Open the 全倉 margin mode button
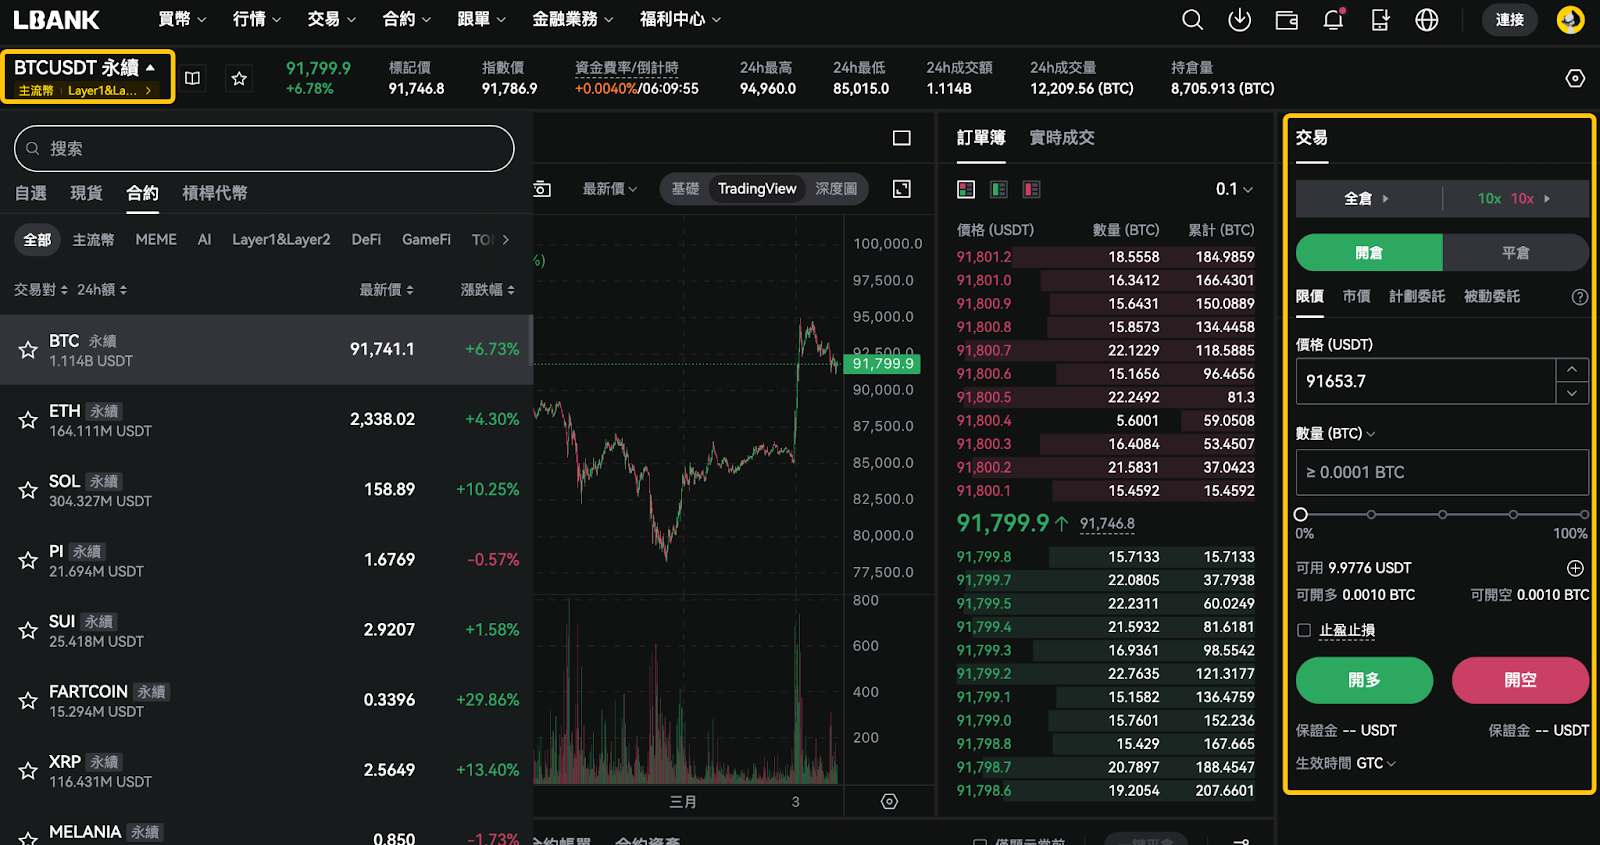 [1367, 199]
